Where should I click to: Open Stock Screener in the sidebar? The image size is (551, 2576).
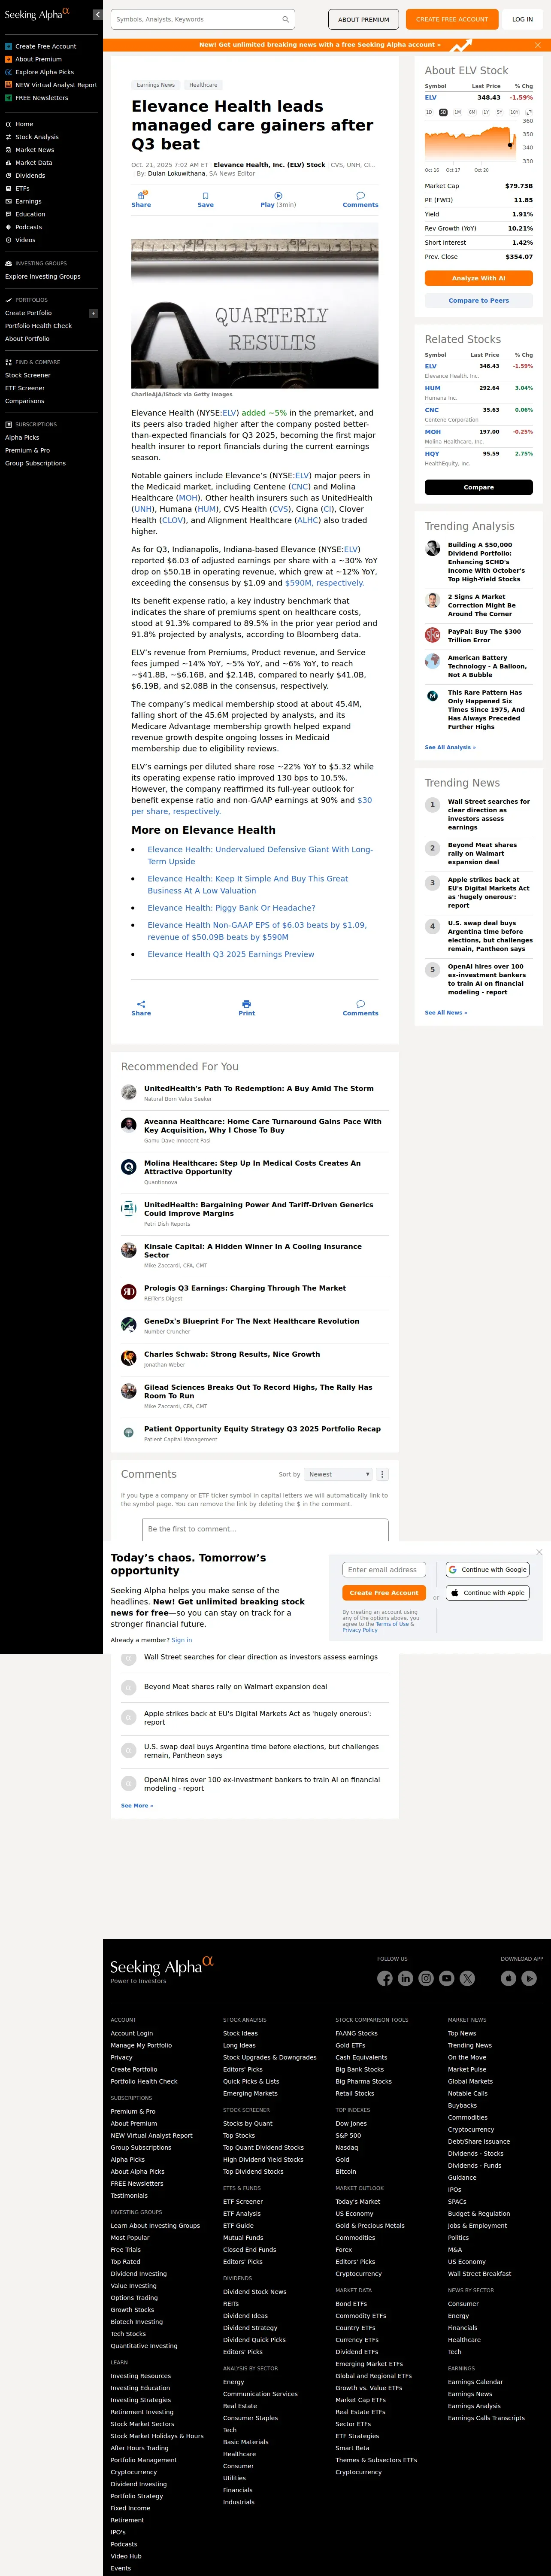[28, 375]
